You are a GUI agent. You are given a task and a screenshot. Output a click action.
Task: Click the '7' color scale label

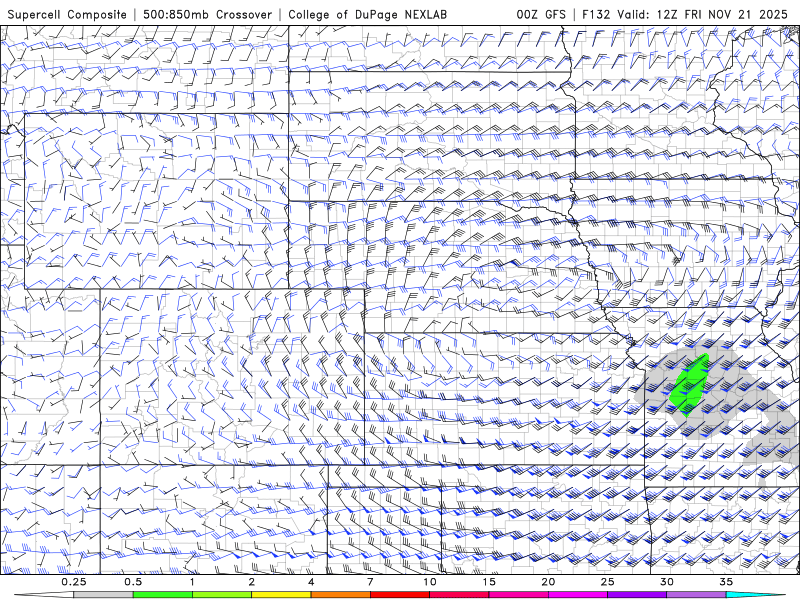click(x=370, y=582)
